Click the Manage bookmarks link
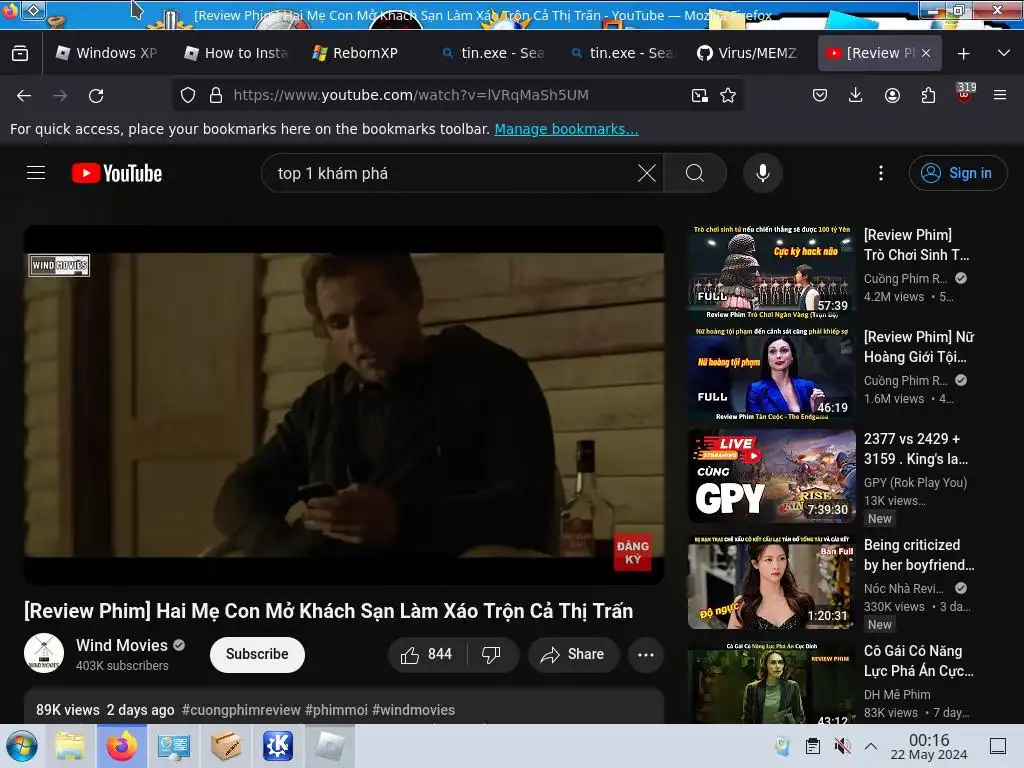 pos(566,129)
